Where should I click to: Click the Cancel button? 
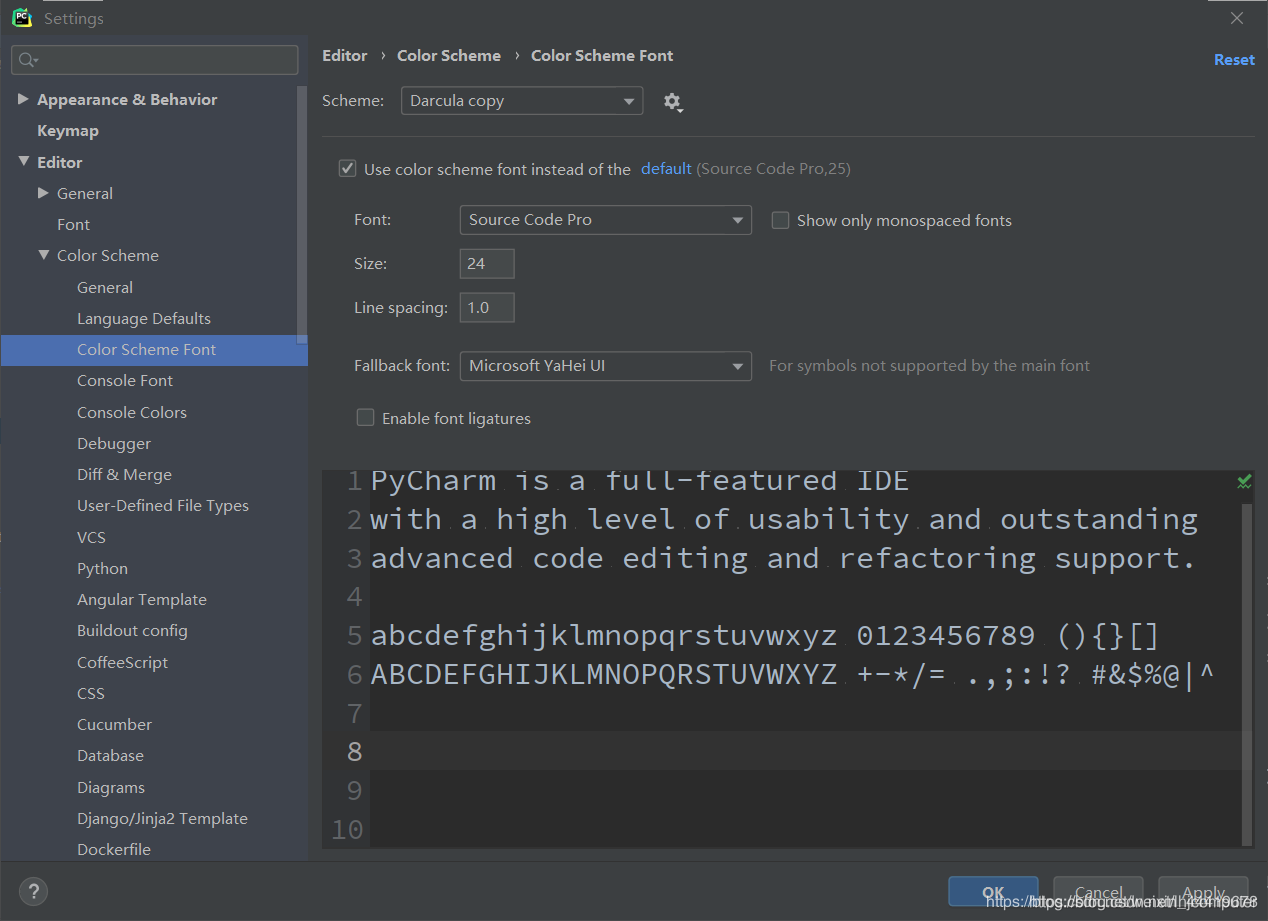pyautogui.click(x=1098, y=893)
